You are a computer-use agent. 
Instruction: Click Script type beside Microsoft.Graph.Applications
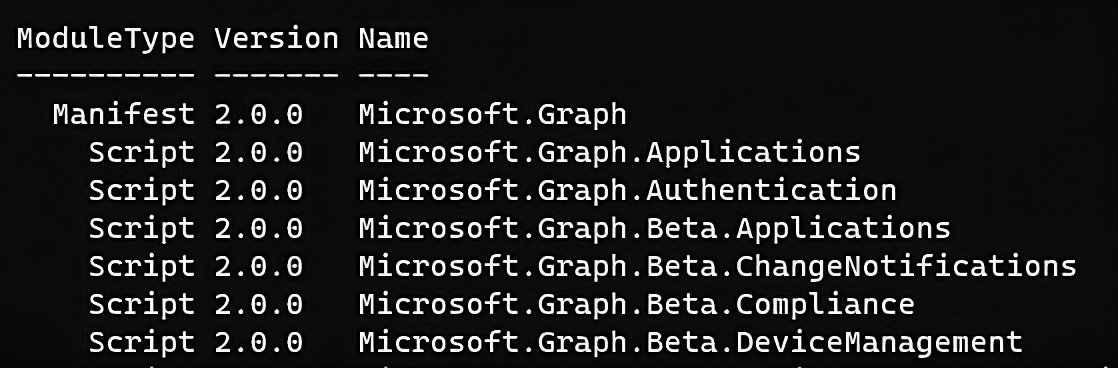141,153
